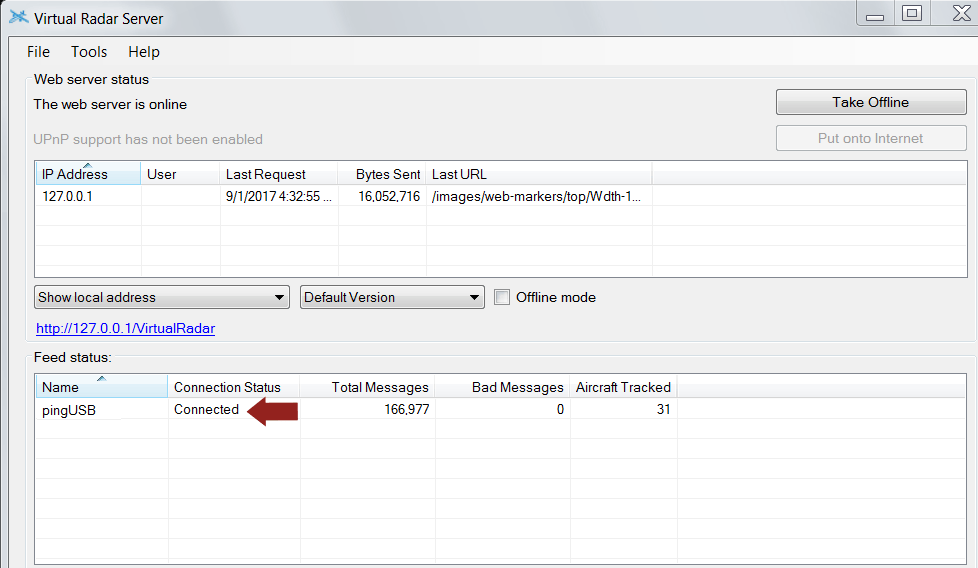Screen dimensions: 978x568
Task: Sort by Bad Messages column header
Action: 502,387
